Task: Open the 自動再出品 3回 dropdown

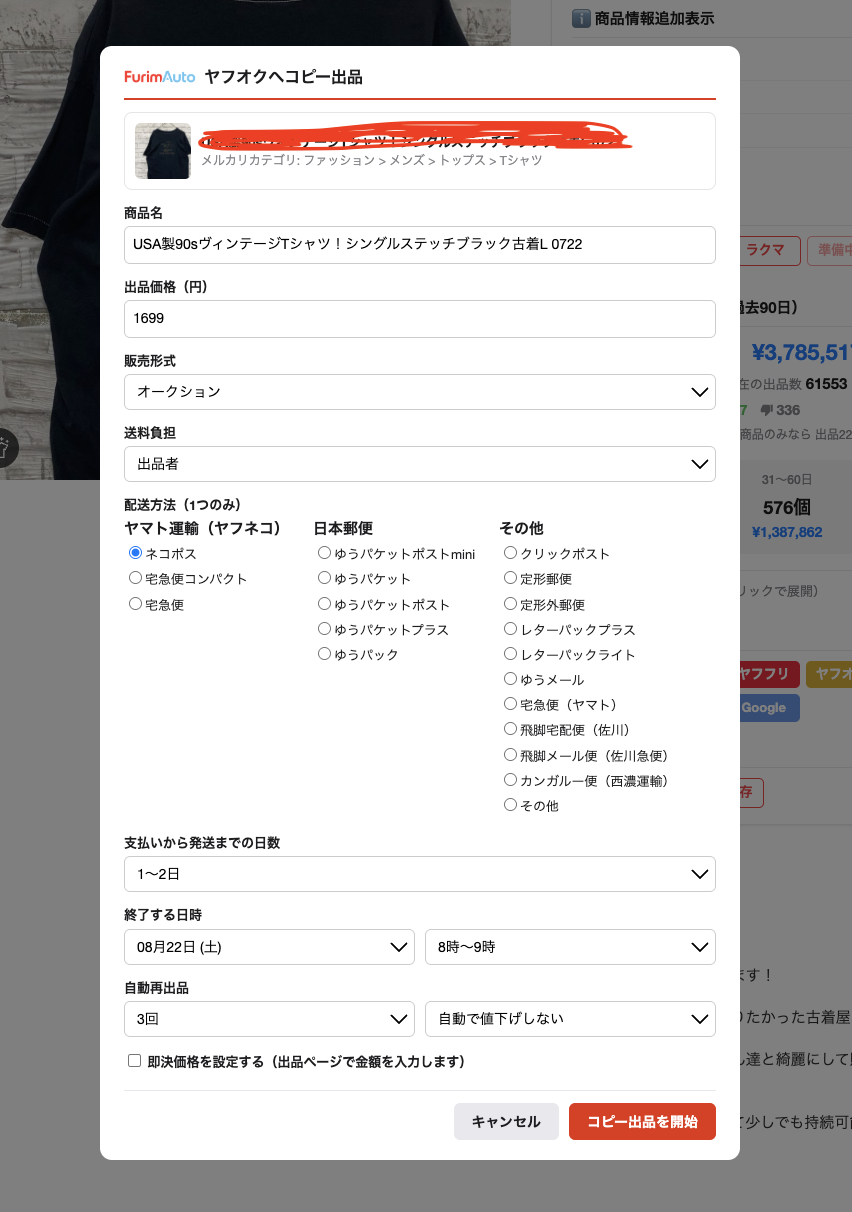Action: pyautogui.click(x=269, y=1019)
